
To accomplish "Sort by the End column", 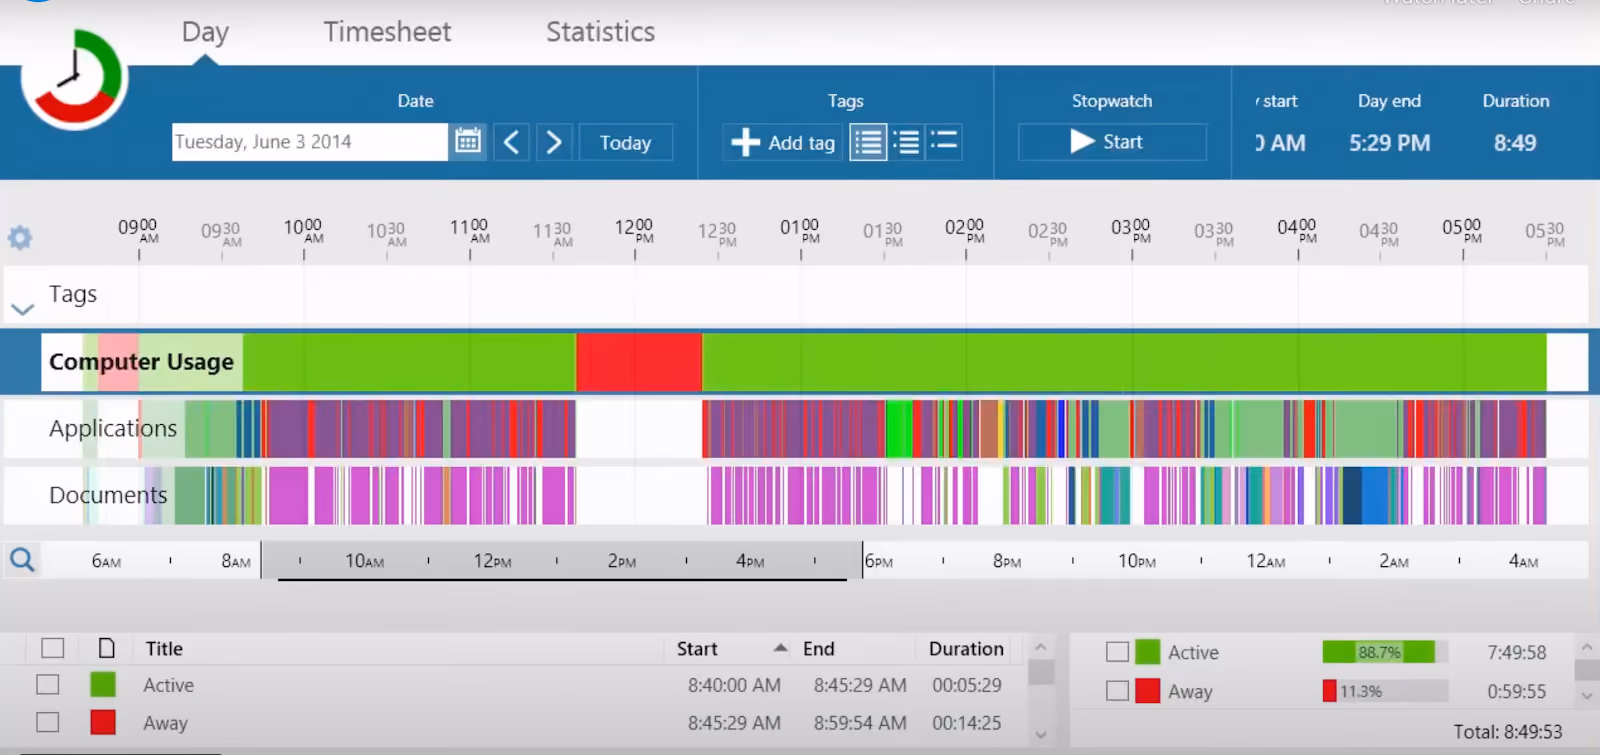I will 818,649.
